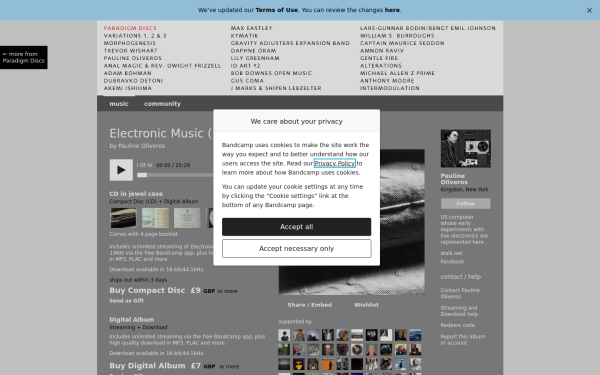Switch to the community tab
The height and width of the screenshot is (375, 600).
point(162,104)
